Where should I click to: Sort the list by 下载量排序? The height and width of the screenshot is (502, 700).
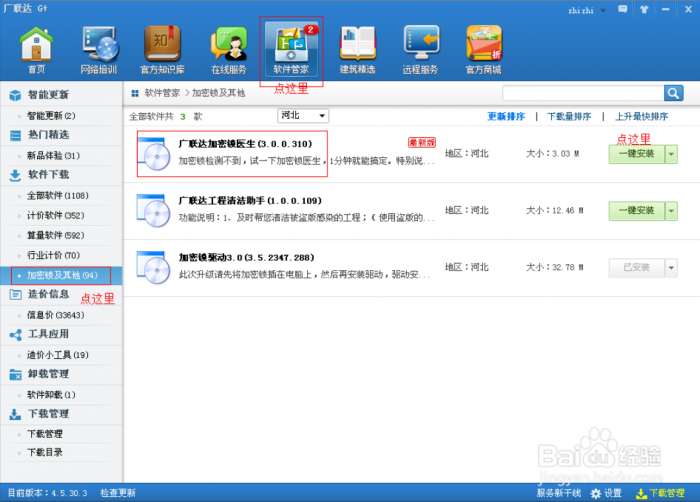click(x=569, y=116)
